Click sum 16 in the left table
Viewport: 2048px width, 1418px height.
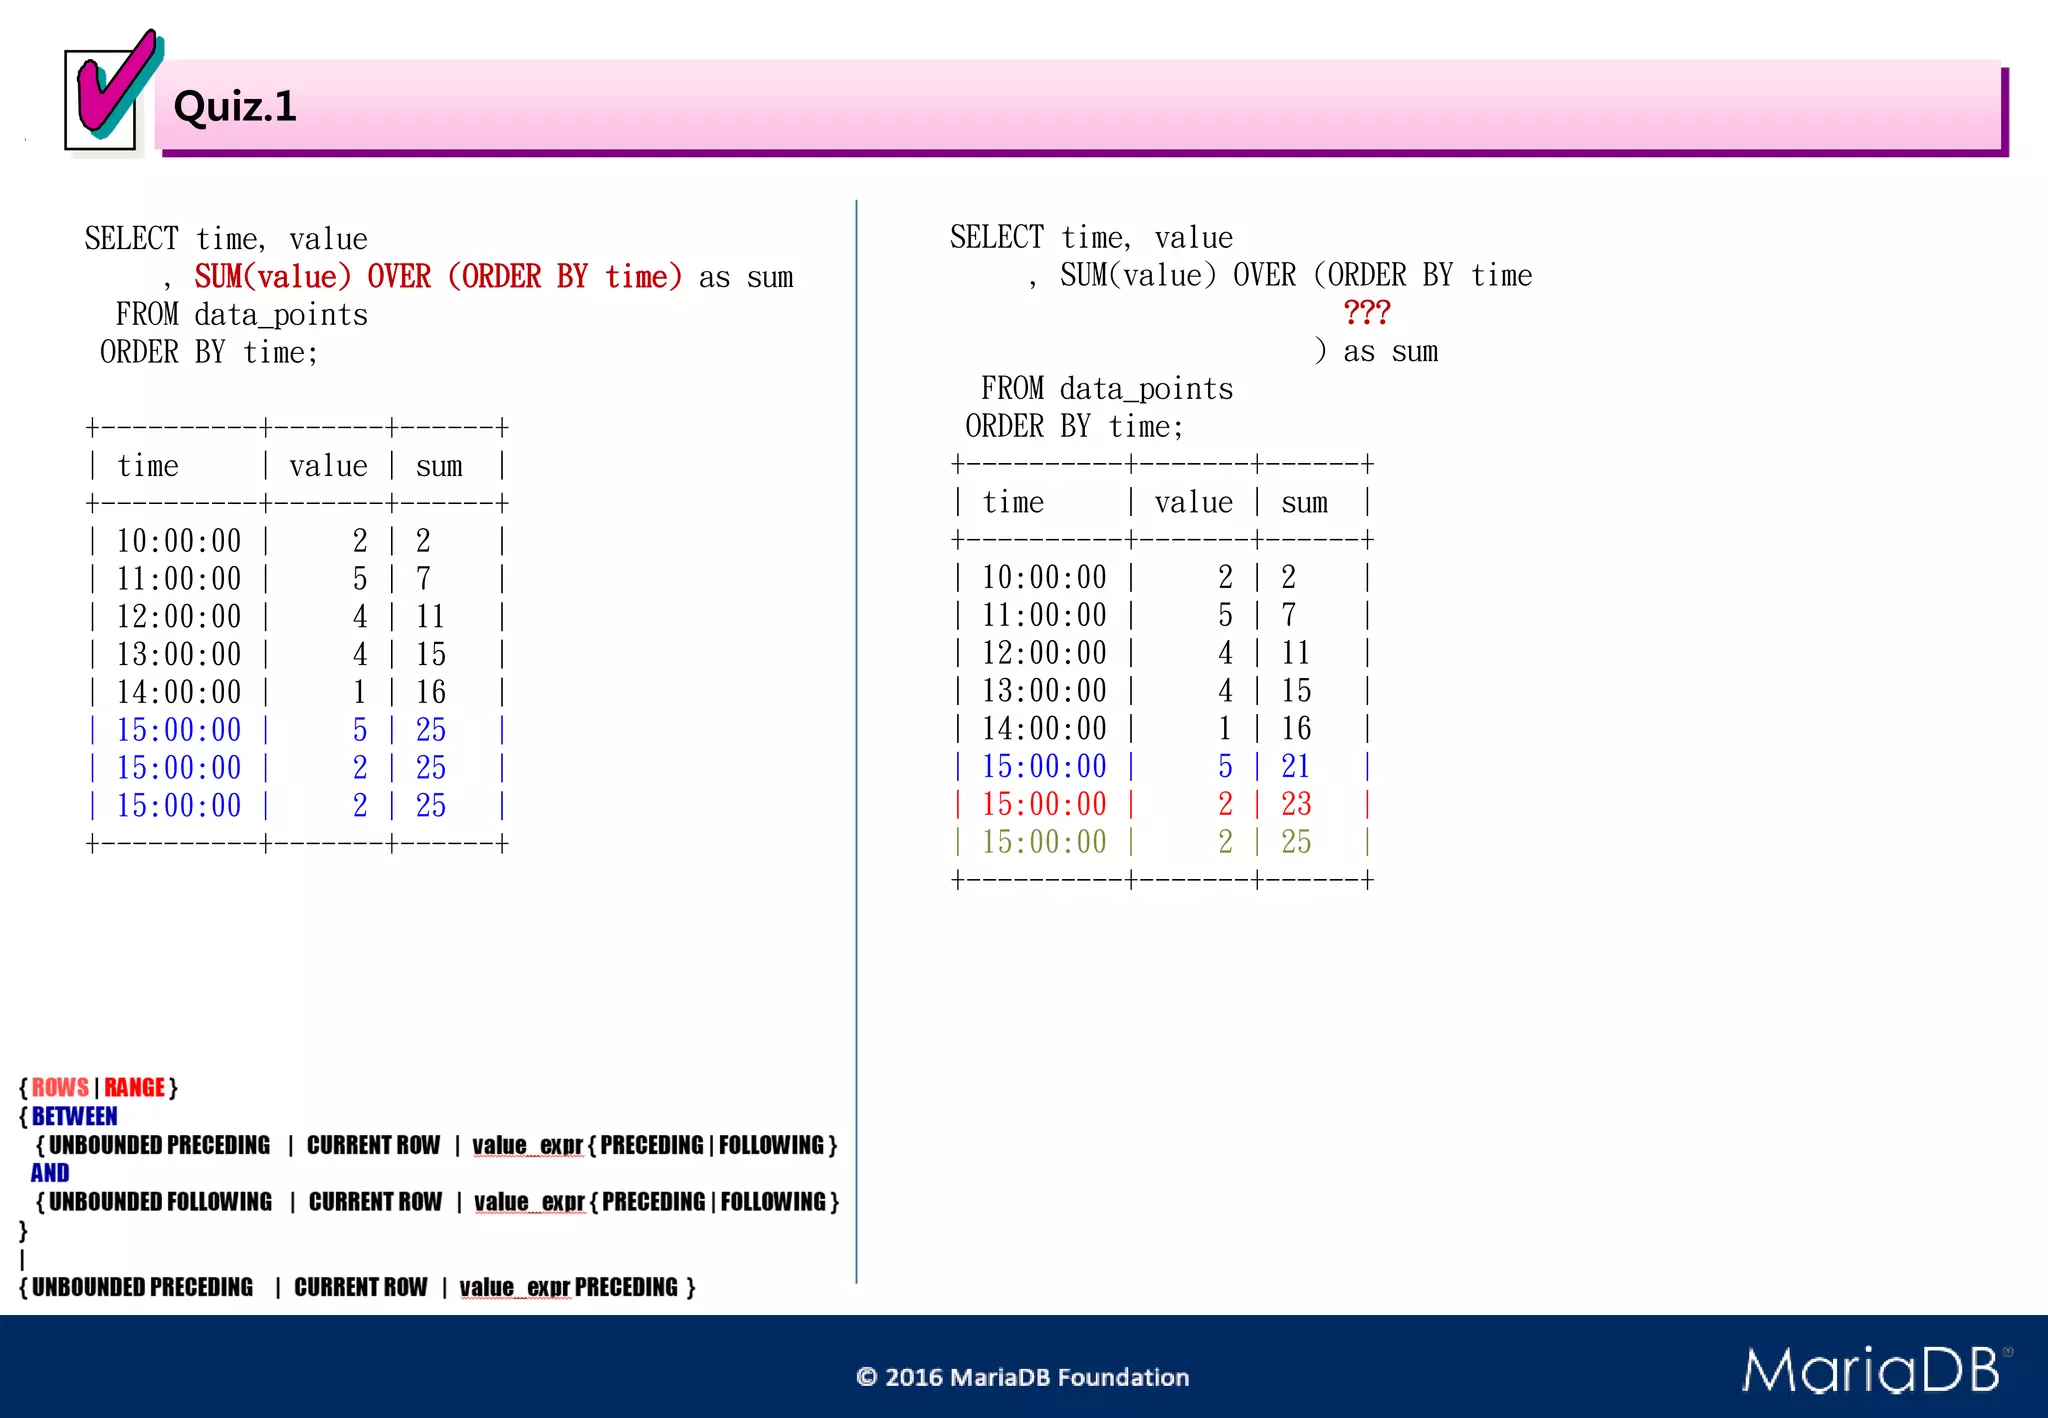coord(431,692)
